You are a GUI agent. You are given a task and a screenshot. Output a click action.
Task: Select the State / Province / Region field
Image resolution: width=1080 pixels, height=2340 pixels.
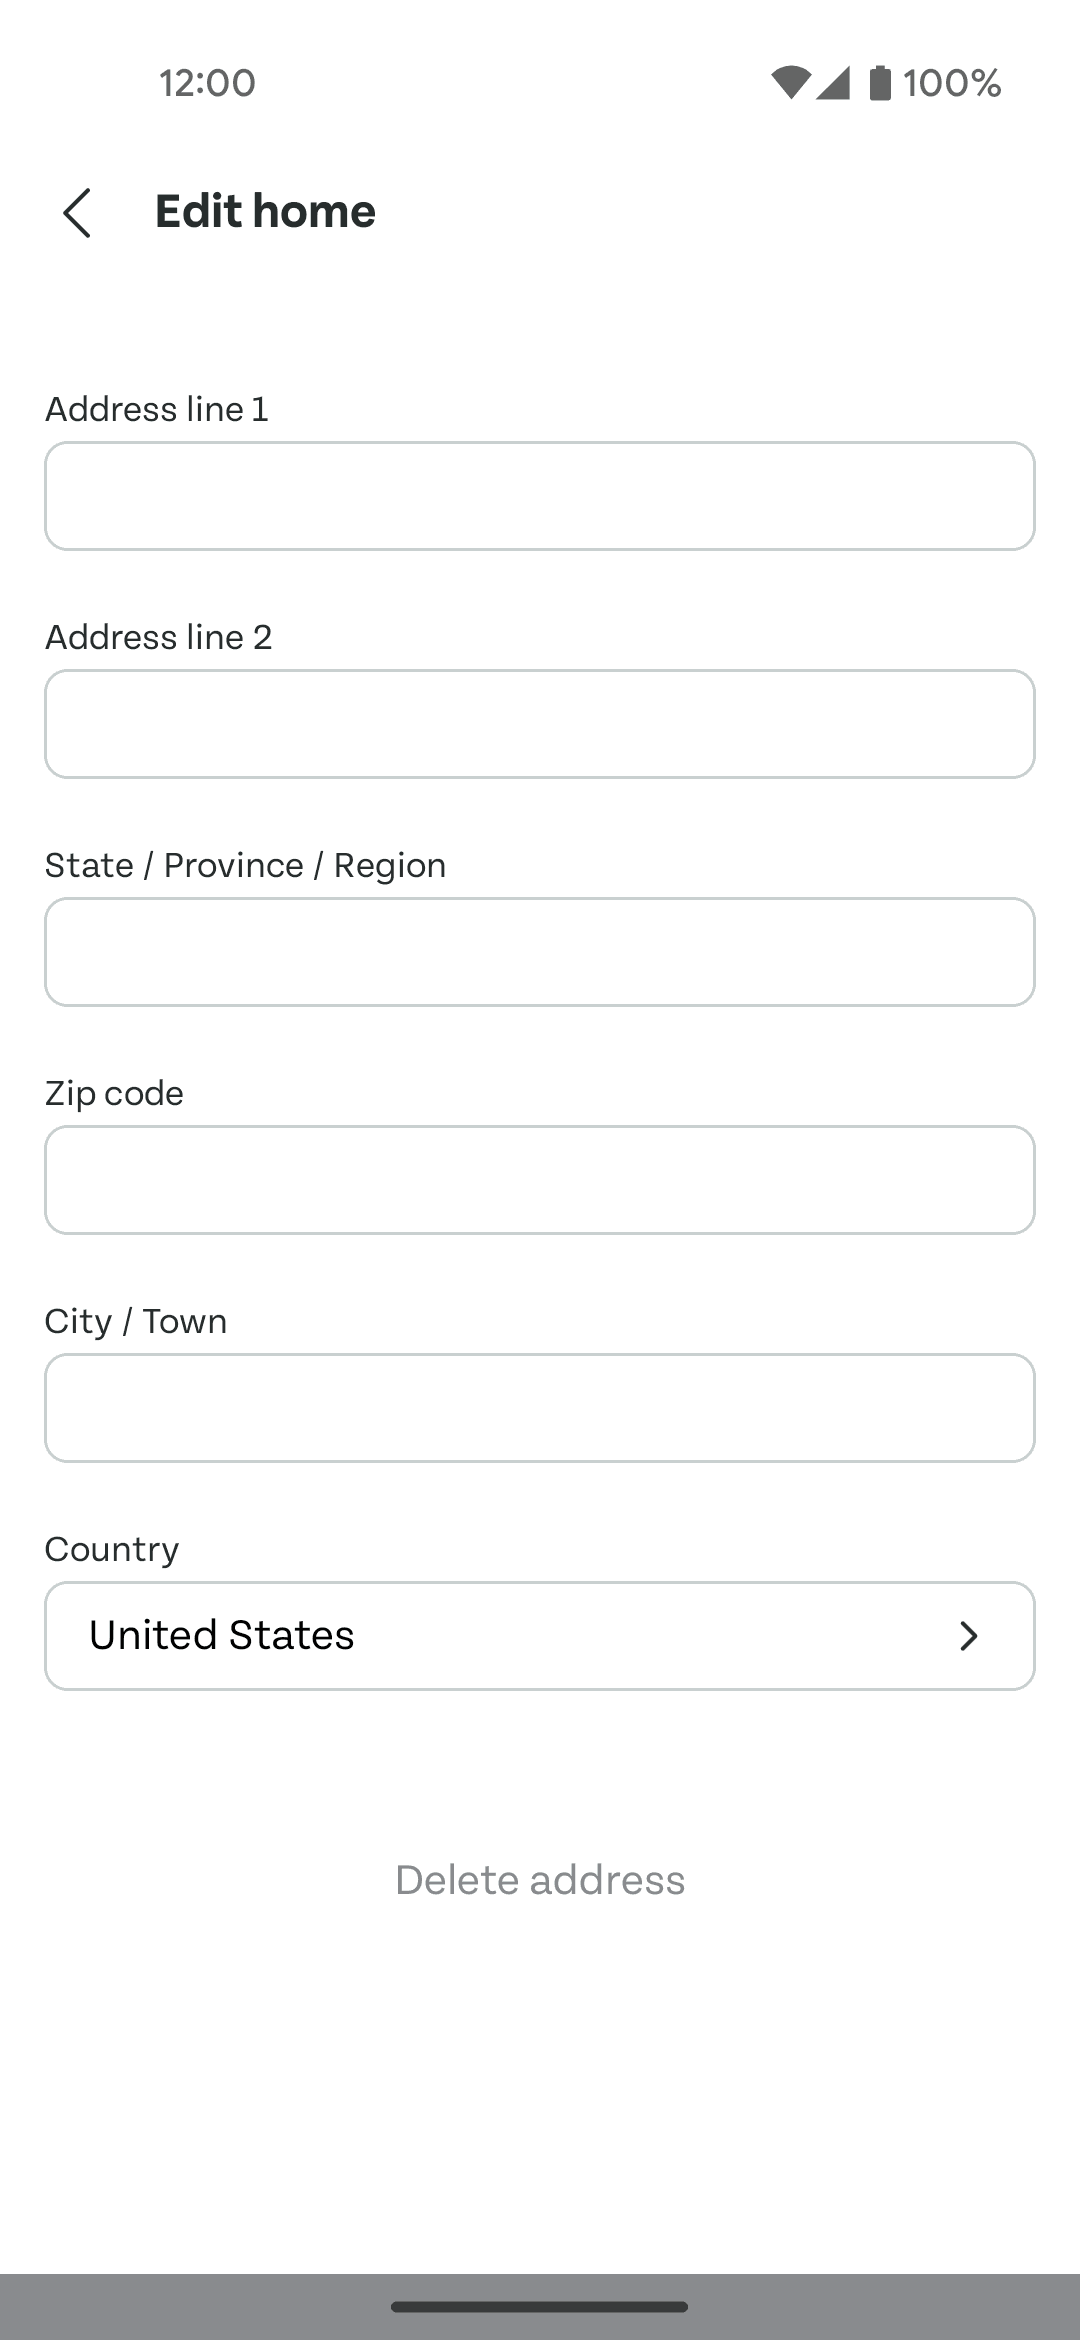pyautogui.click(x=540, y=952)
